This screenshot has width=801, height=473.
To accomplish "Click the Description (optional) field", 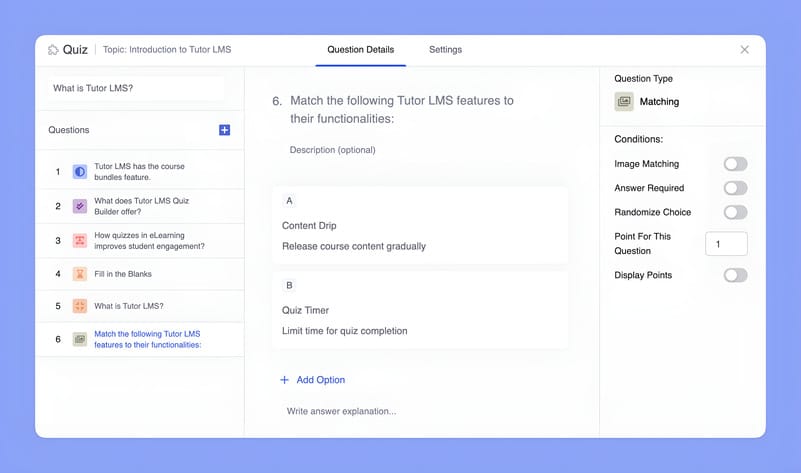I will (x=333, y=150).
